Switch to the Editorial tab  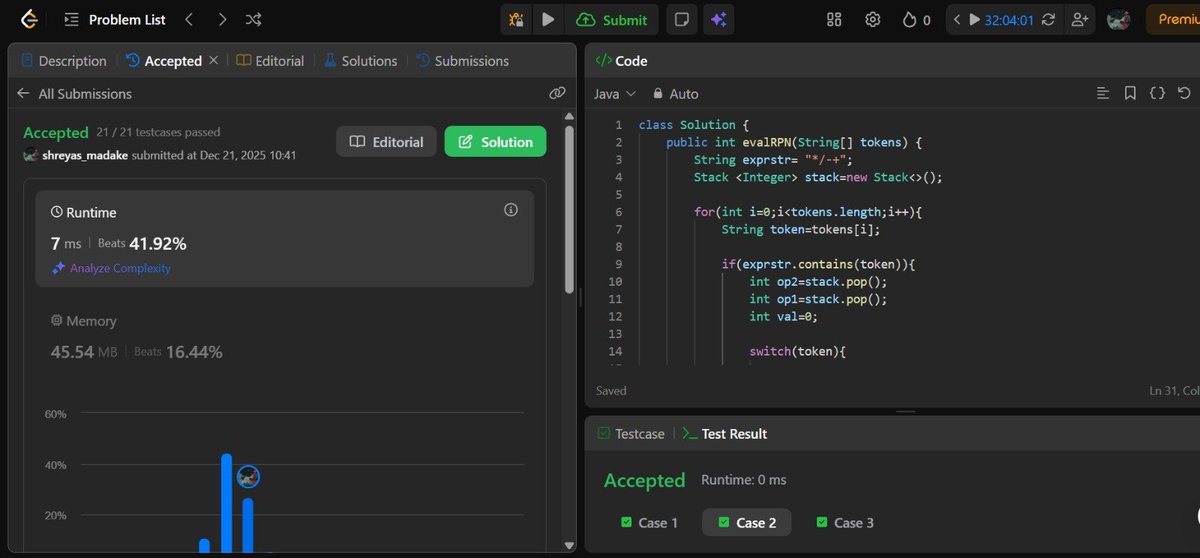point(270,61)
